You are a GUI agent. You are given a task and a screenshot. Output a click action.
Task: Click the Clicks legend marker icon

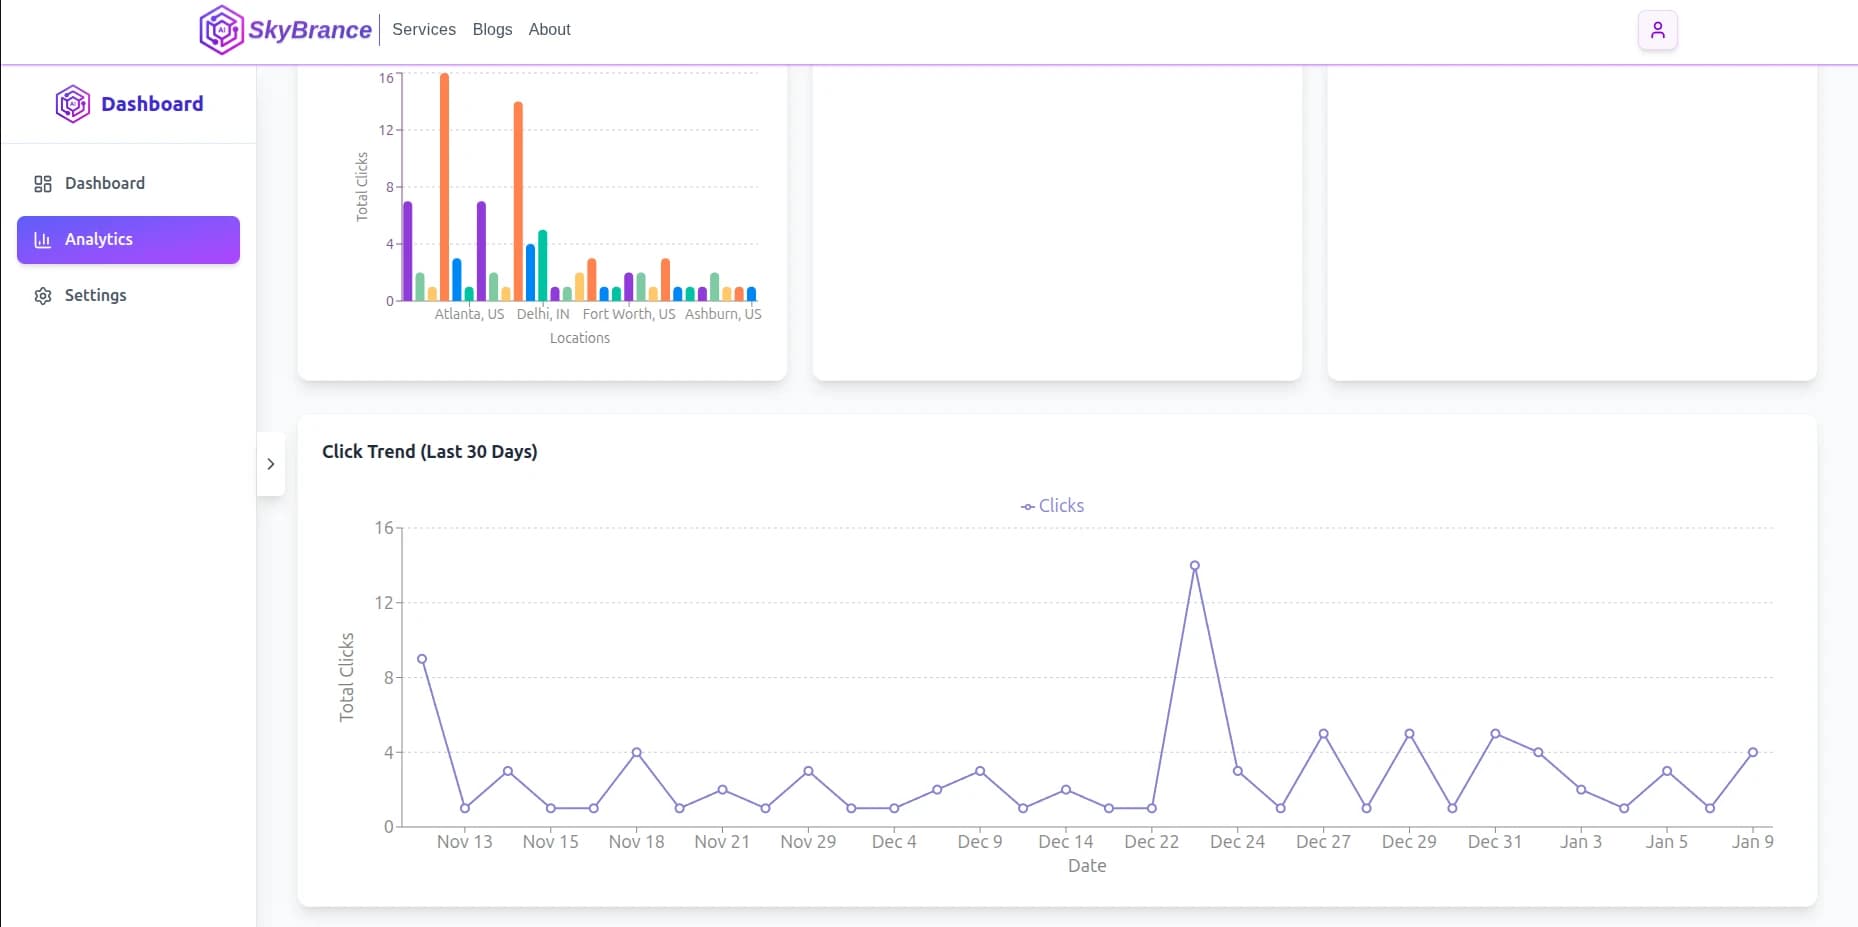coord(1027,507)
